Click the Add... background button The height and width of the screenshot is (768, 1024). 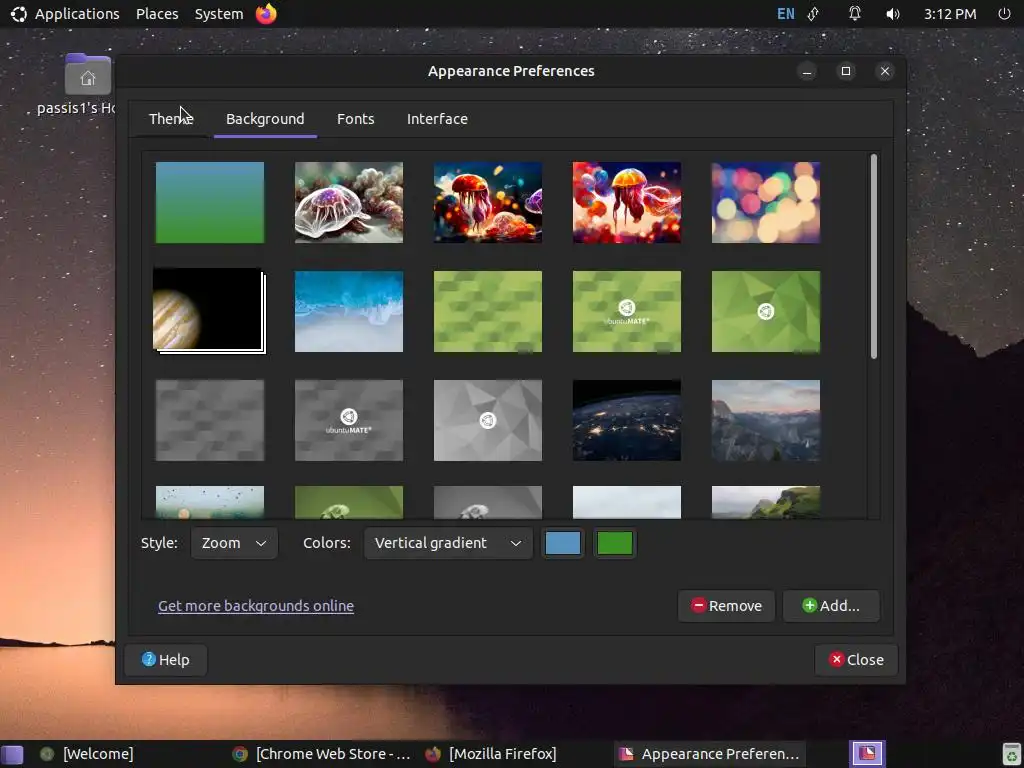(831, 605)
